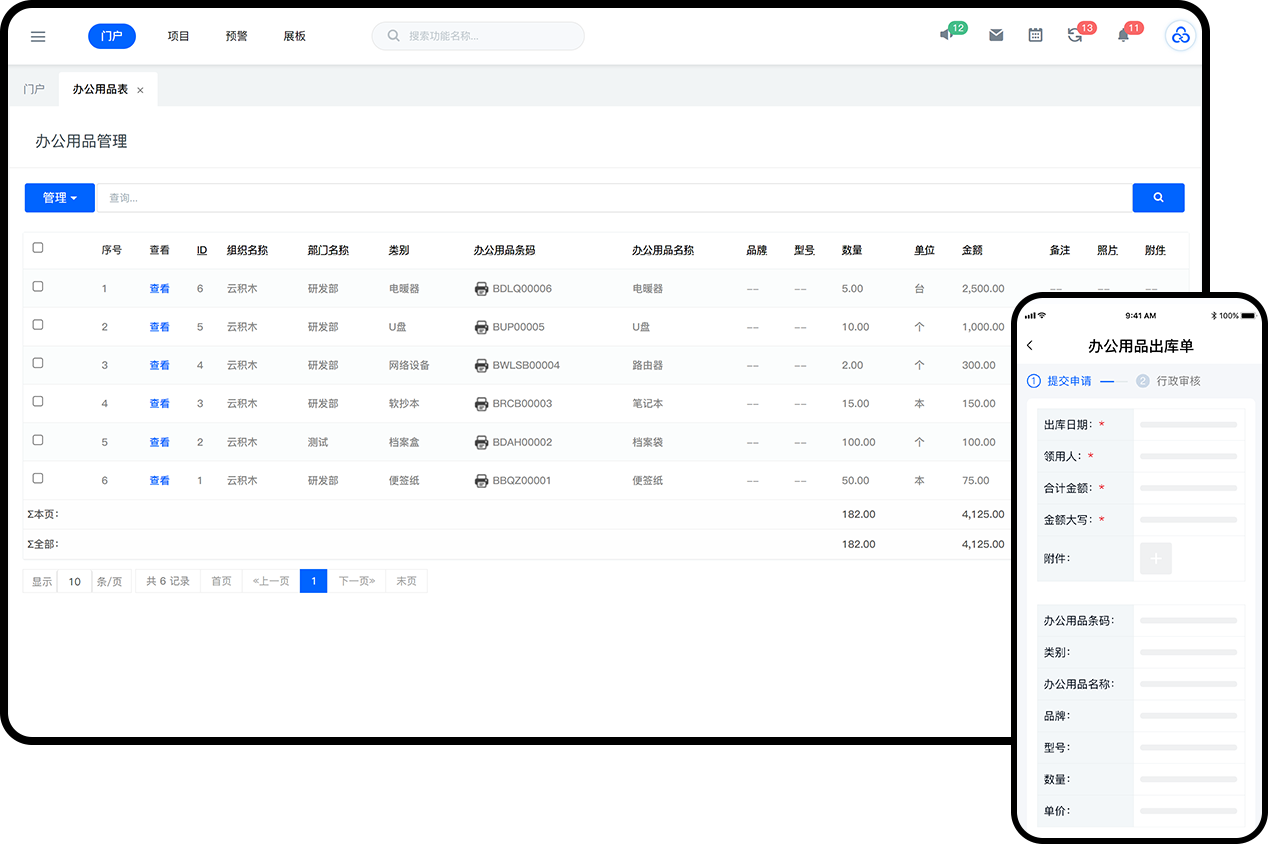Click the refresh sync icon
The image size is (1268, 844).
click(x=1075, y=35)
